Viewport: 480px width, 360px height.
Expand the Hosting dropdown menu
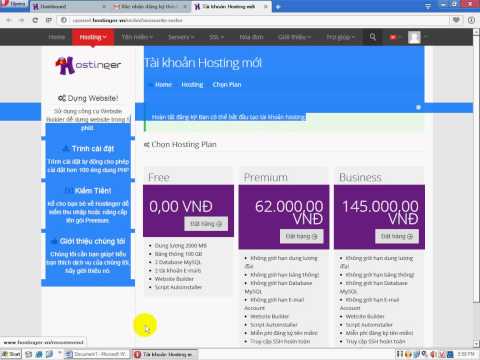pos(93,37)
